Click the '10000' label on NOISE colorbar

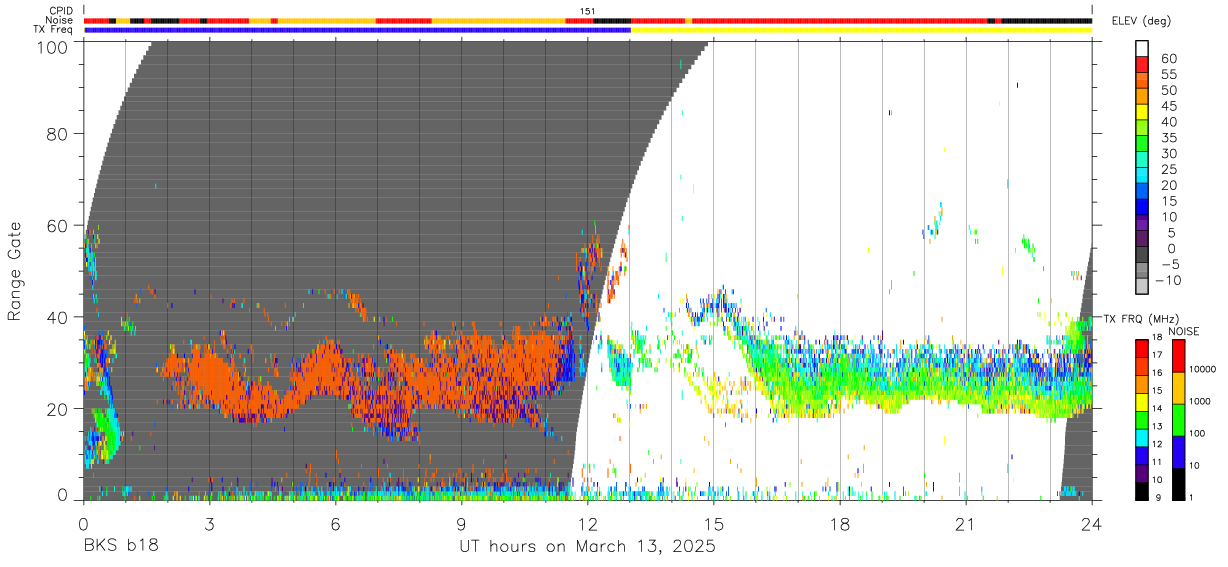tap(1205, 369)
